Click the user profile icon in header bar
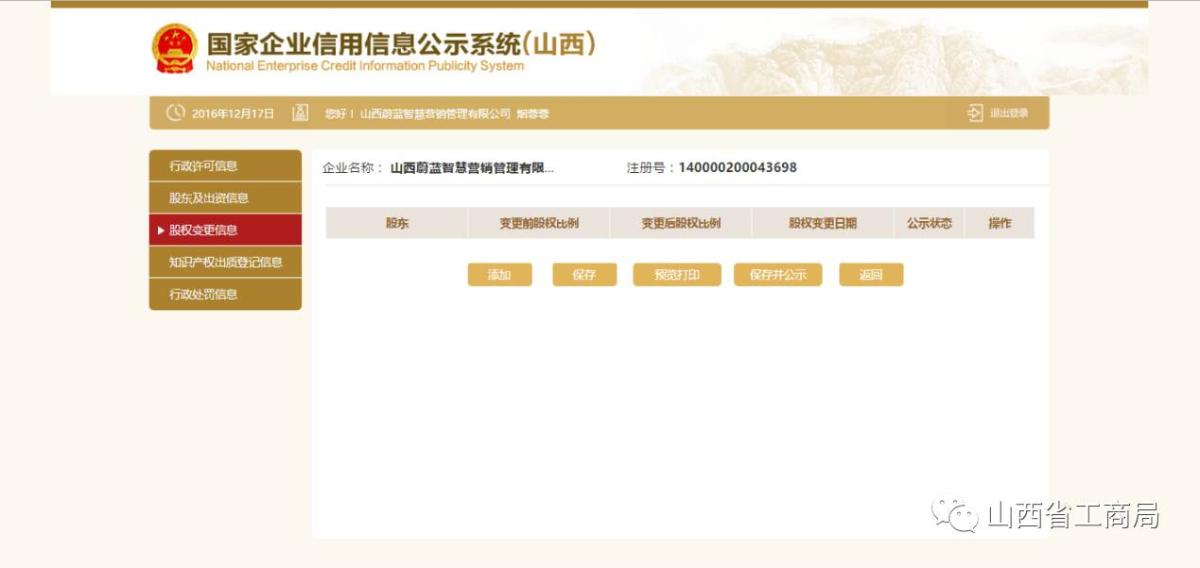The height and width of the screenshot is (568, 1200). pos(300,113)
